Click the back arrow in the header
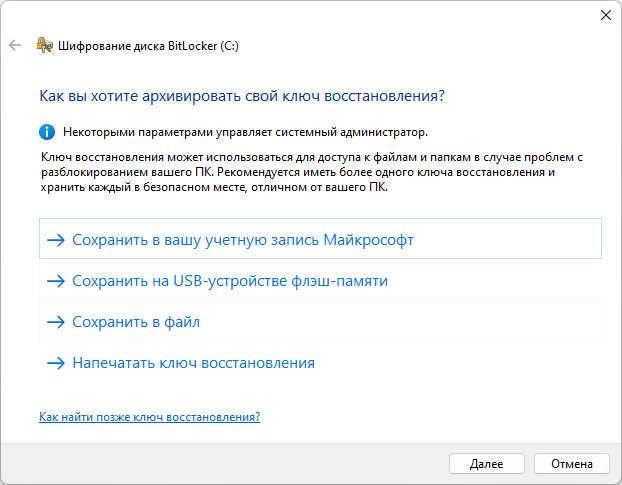 coord(15,45)
